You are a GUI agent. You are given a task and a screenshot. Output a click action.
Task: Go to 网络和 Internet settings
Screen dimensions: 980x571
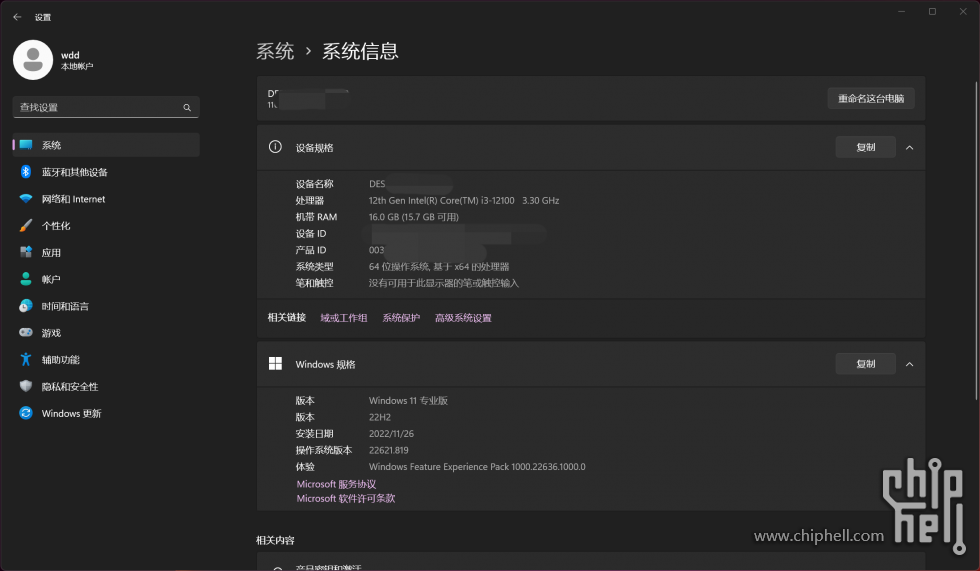point(106,199)
